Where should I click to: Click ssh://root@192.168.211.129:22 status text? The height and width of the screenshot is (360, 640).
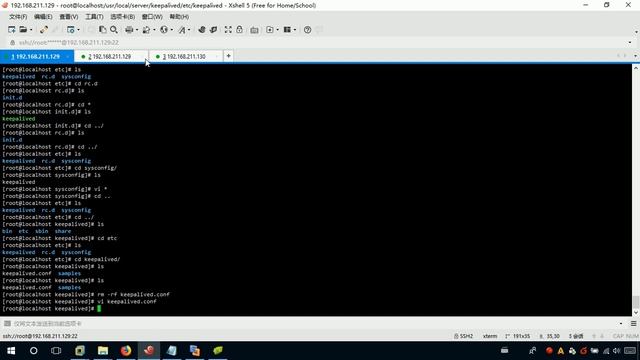(x=40, y=336)
